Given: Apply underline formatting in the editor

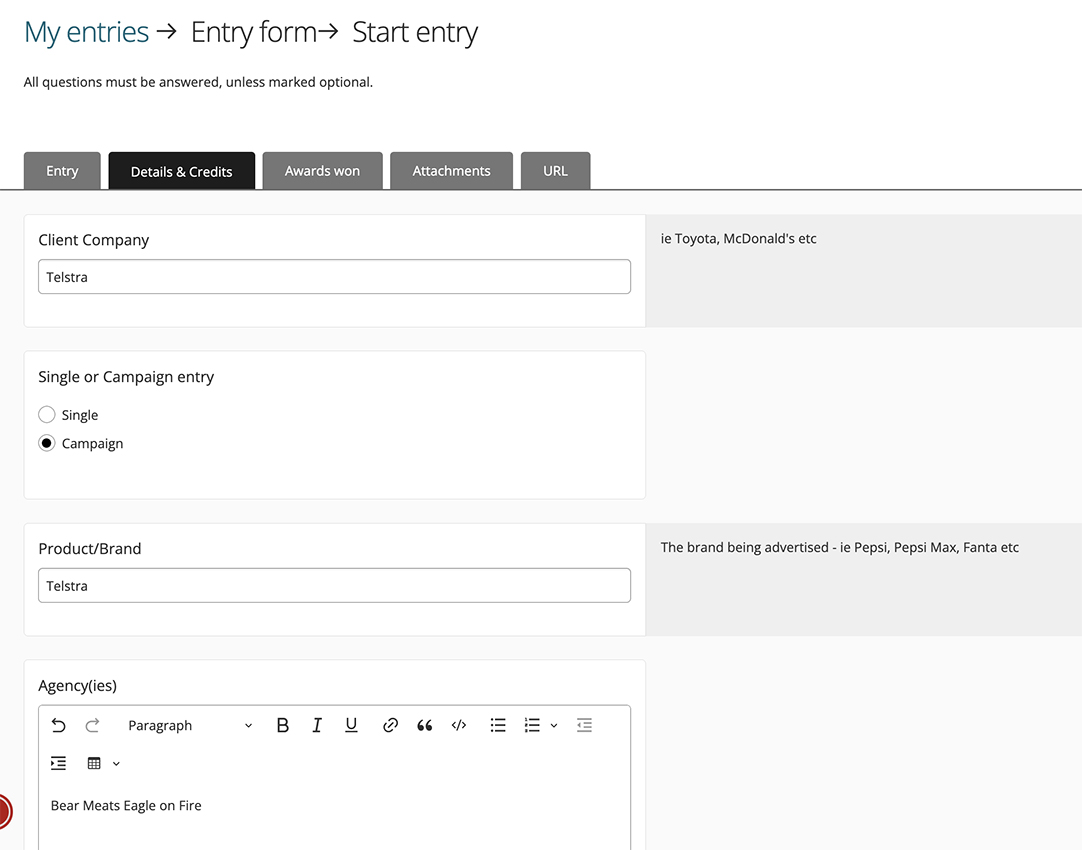Looking at the screenshot, I should pos(351,726).
